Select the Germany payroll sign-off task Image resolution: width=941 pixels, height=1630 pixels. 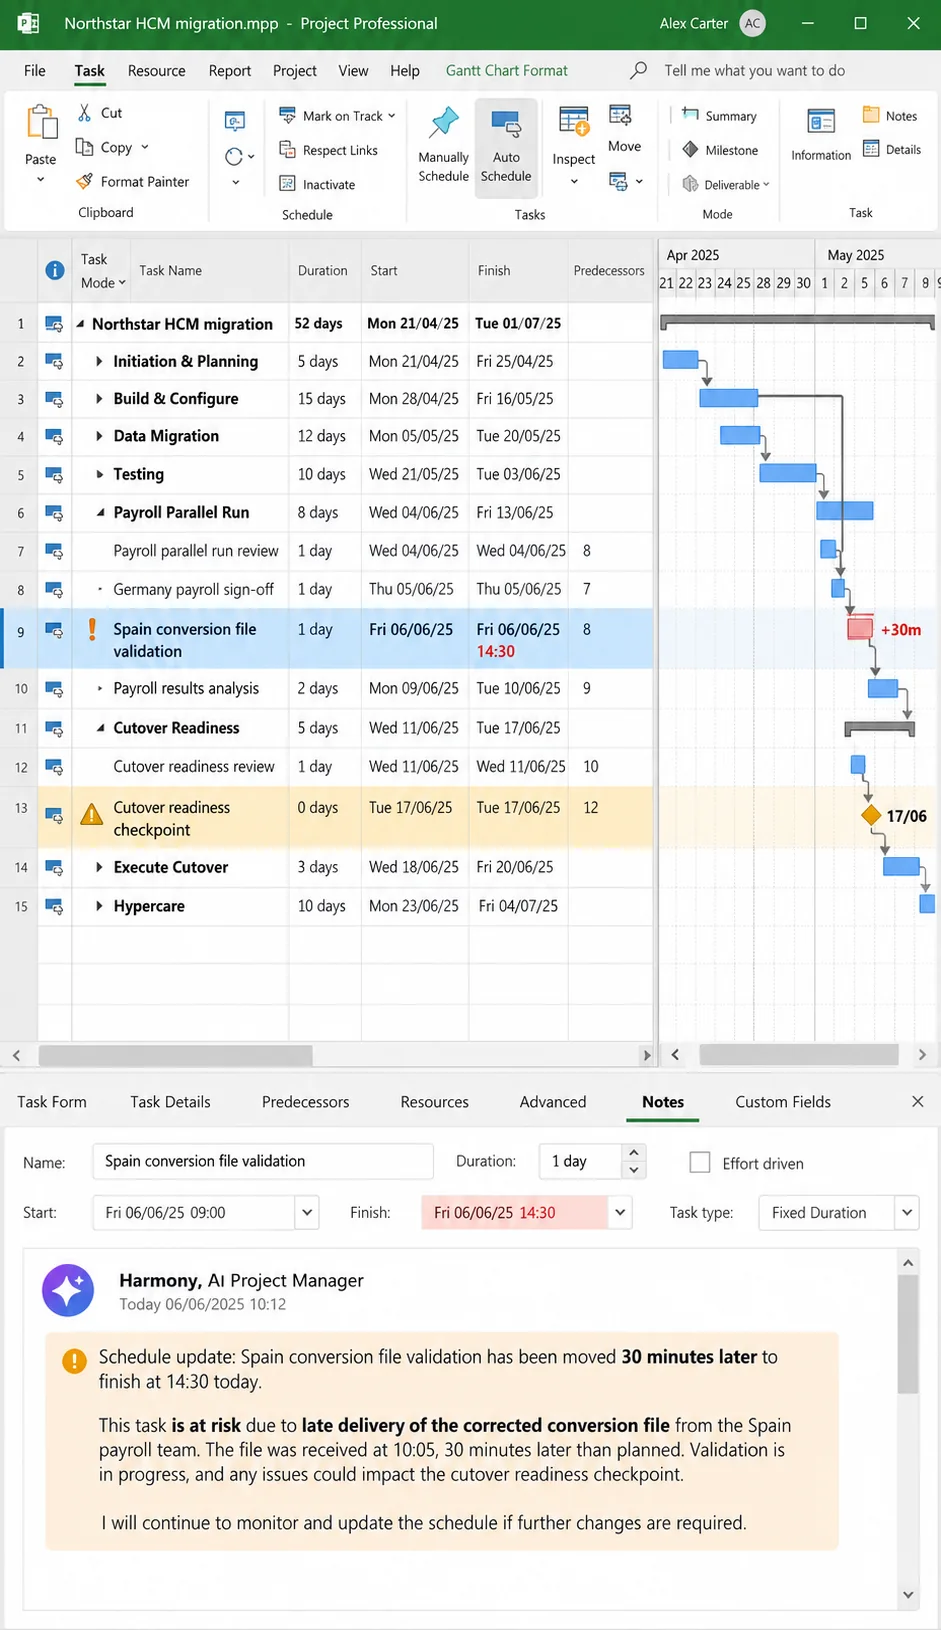[x=193, y=589]
